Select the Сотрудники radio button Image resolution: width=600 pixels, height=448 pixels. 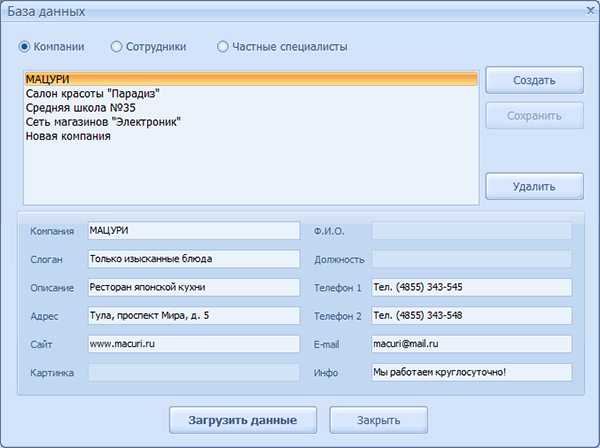pos(117,46)
